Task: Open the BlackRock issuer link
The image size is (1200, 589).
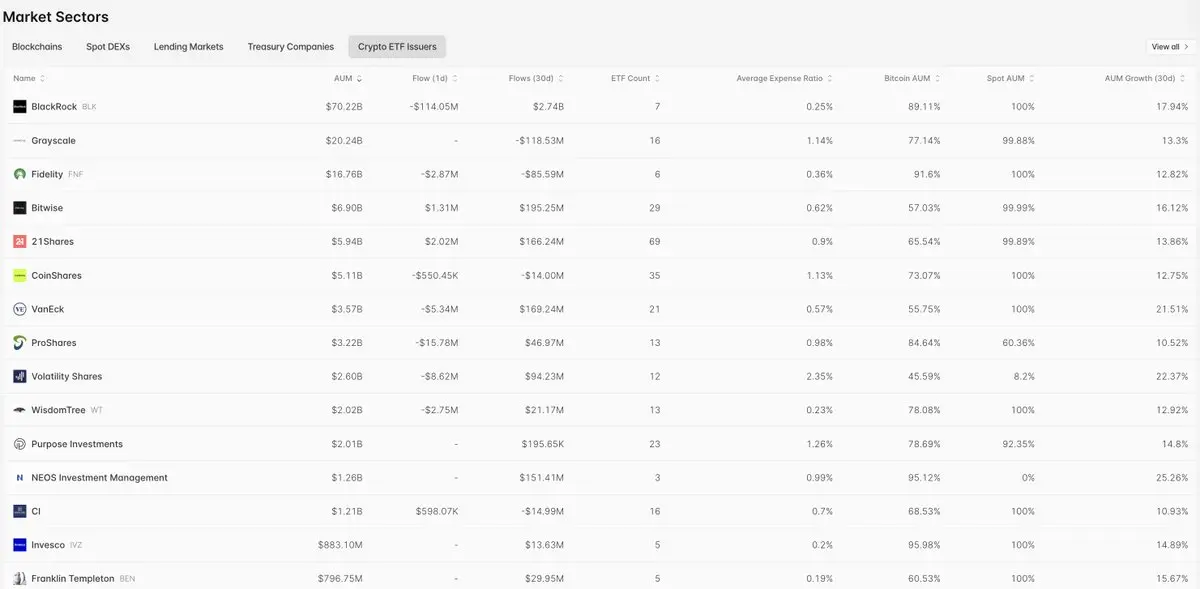Action: [54, 106]
